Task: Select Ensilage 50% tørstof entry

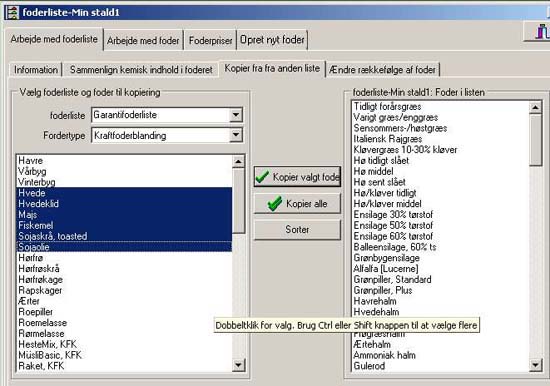Action: click(x=441, y=225)
